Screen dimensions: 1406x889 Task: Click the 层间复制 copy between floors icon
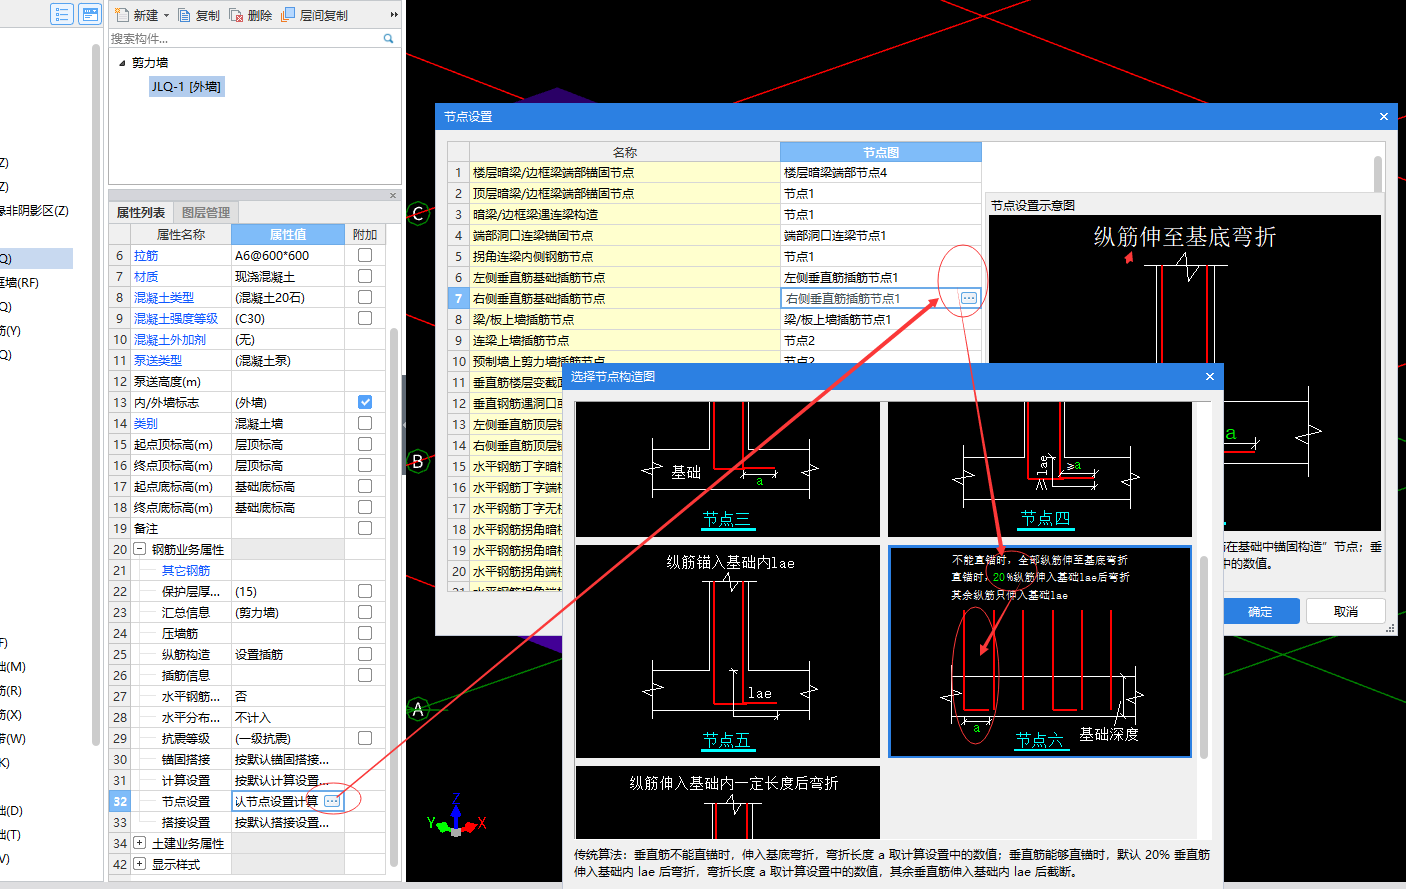(289, 15)
